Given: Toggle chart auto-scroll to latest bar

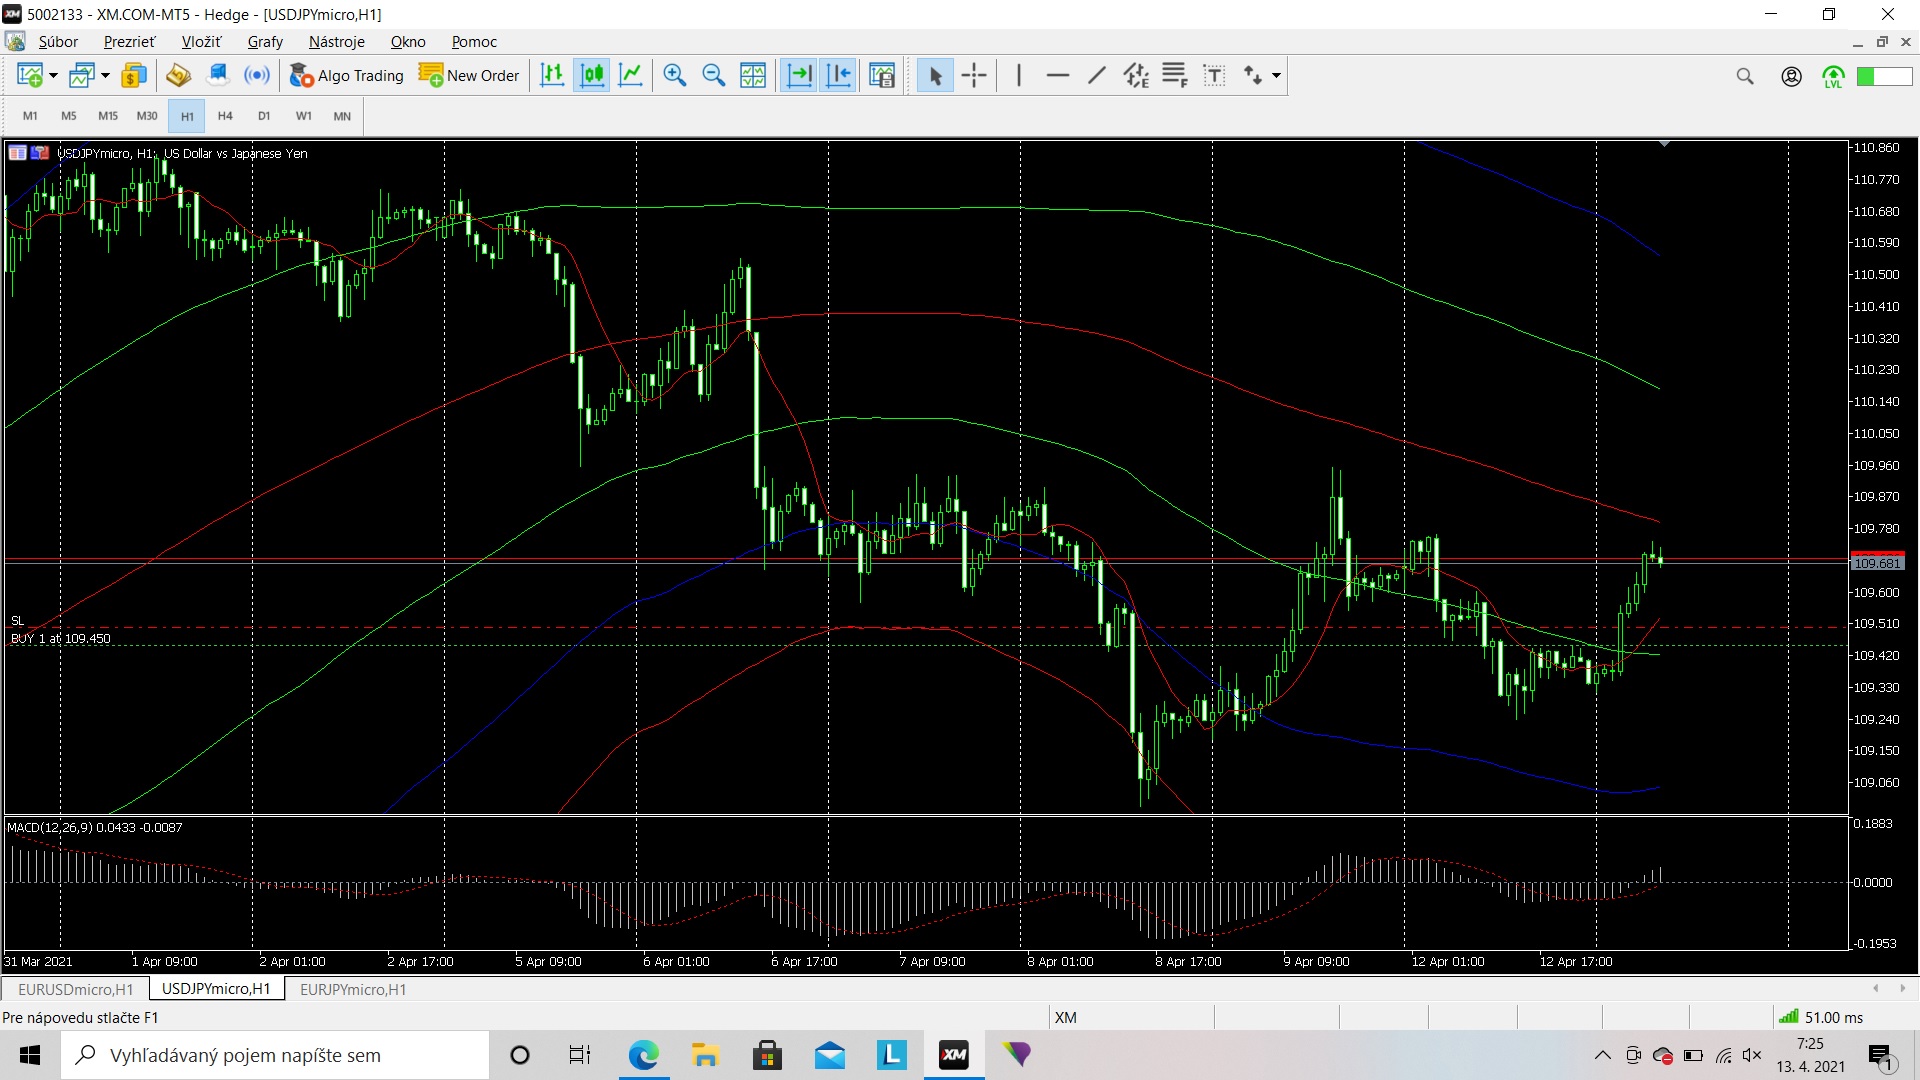Looking at the screenshot, I should [799, 75].
